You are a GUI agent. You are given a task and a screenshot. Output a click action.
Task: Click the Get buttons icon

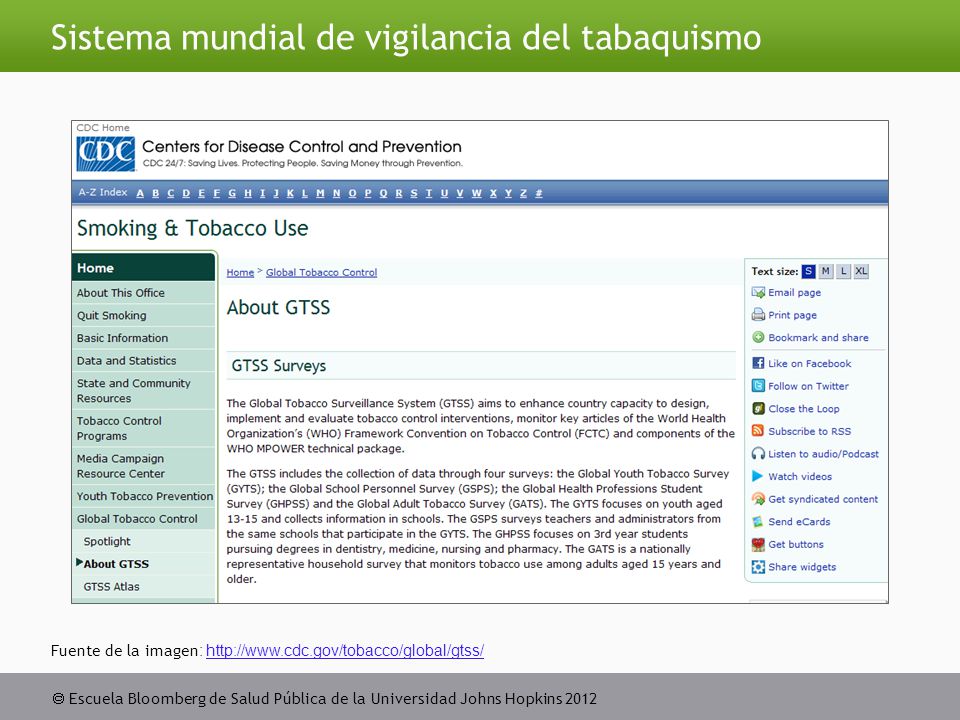coord(758,544)
